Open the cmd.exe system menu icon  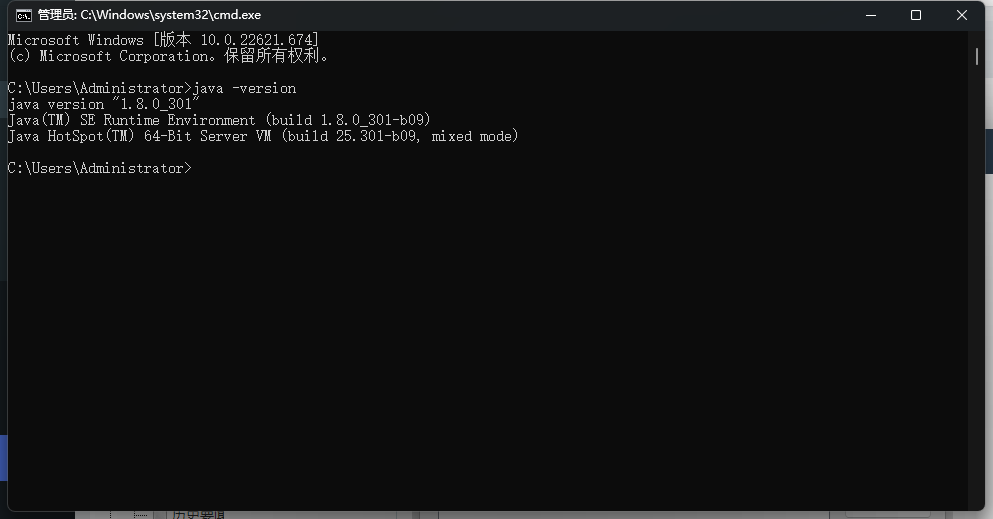23,15
